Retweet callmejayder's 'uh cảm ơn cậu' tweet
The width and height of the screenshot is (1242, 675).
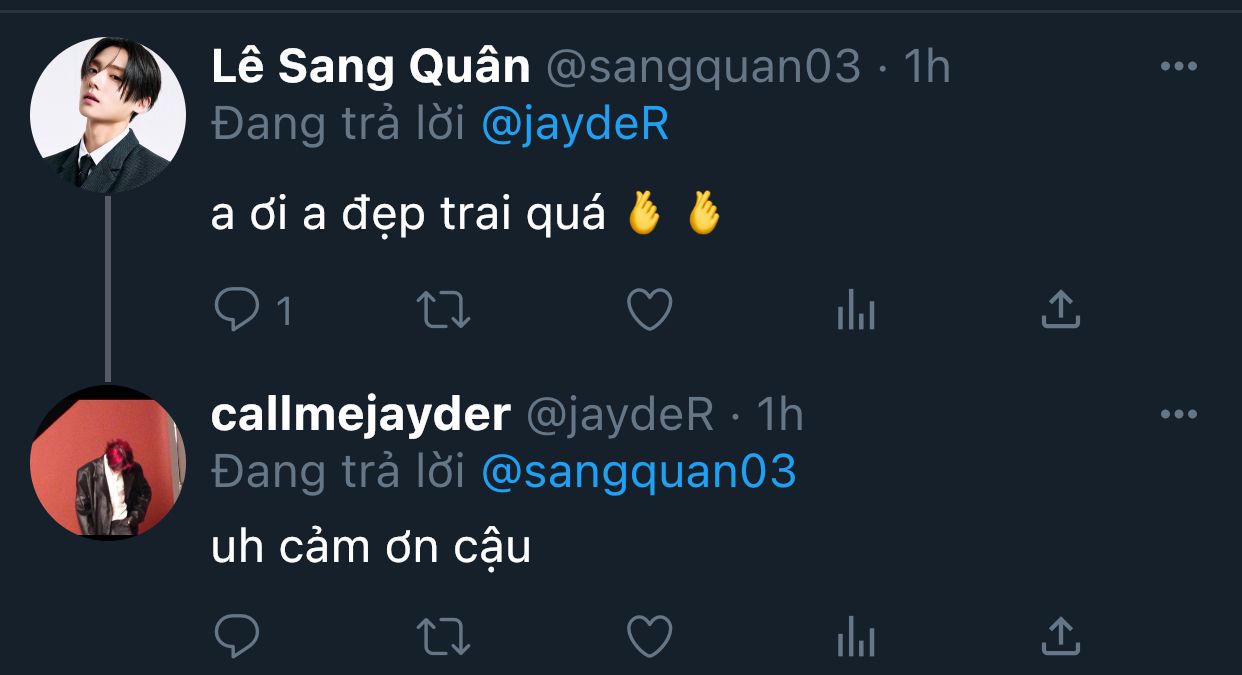click(442, 636)
